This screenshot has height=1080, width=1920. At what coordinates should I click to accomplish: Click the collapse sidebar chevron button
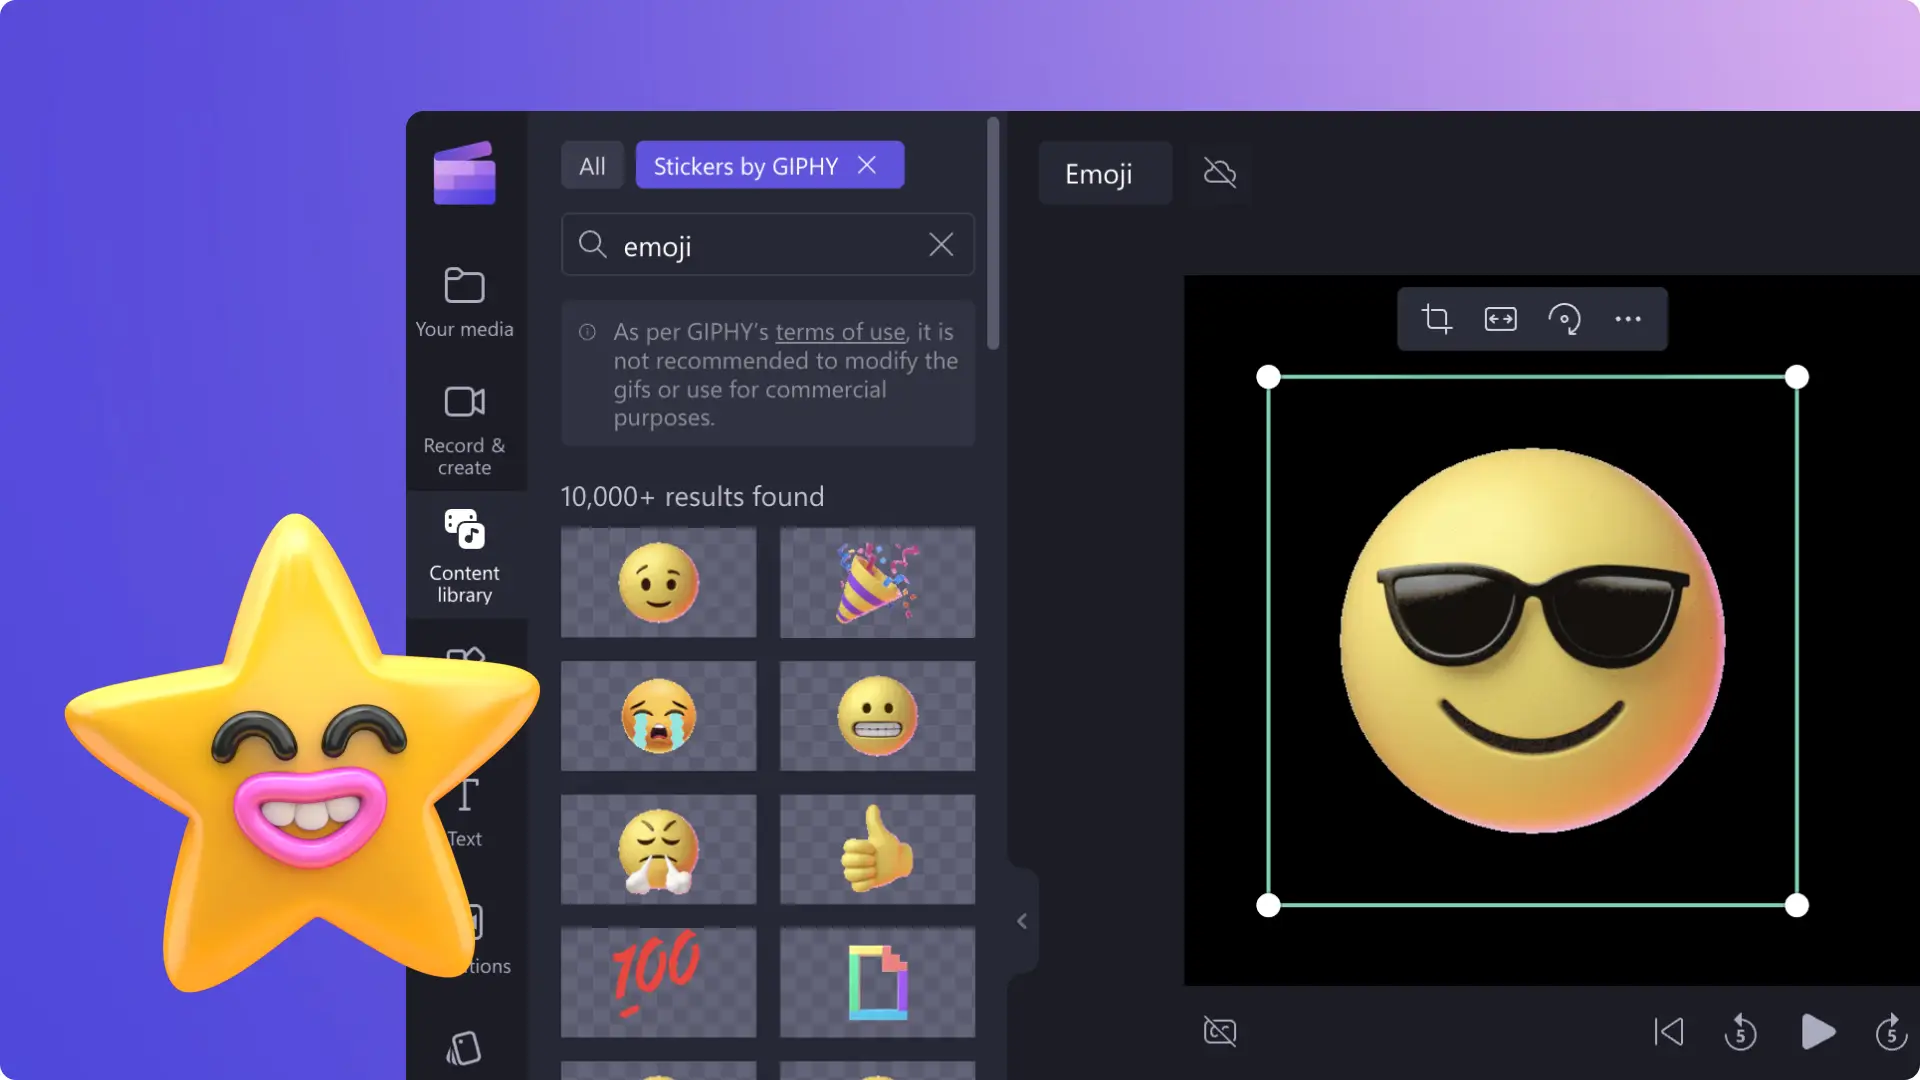[1021, 920]
